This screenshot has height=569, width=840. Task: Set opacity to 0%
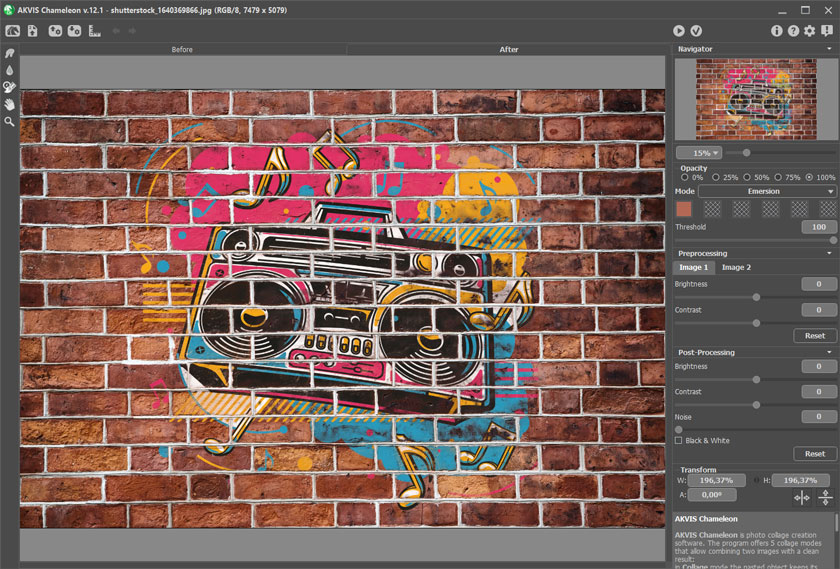pos(684,177)
